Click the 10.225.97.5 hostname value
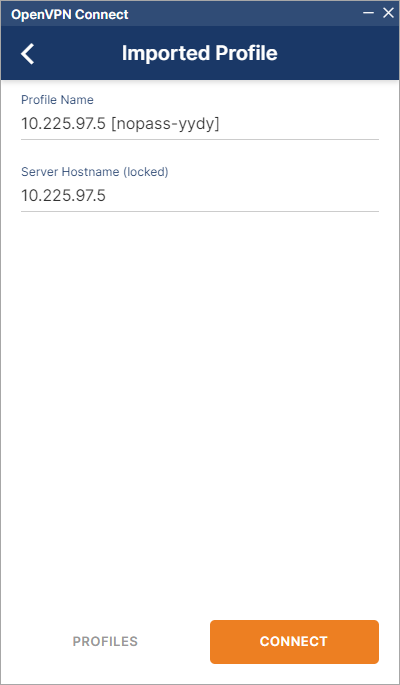The image size is (400, 685). click(63, 196)
